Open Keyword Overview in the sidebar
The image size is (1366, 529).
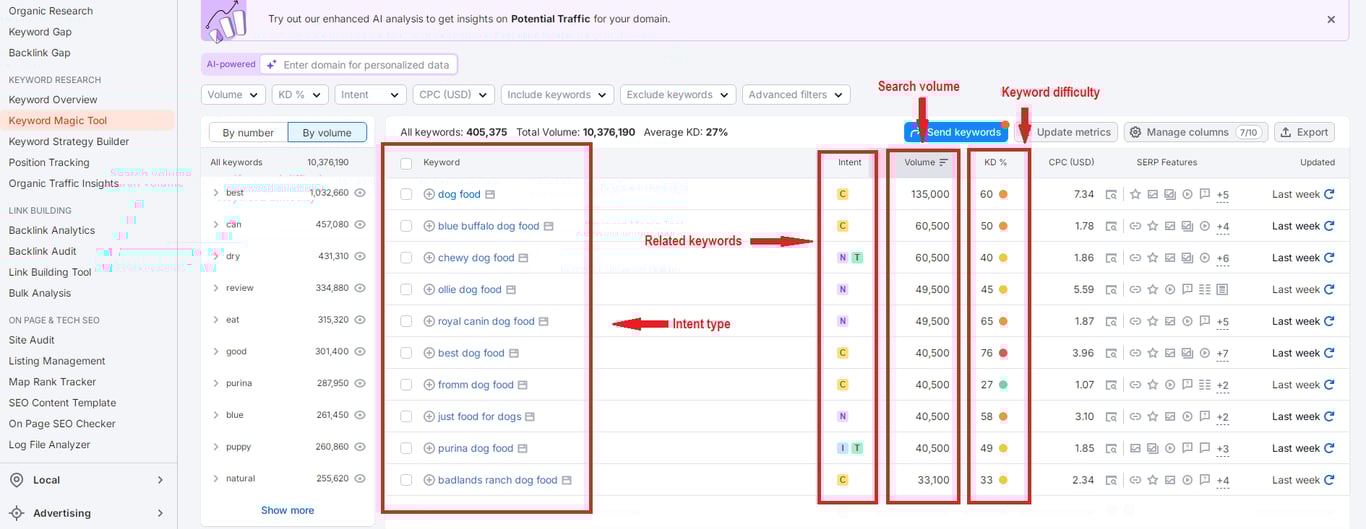53,100
